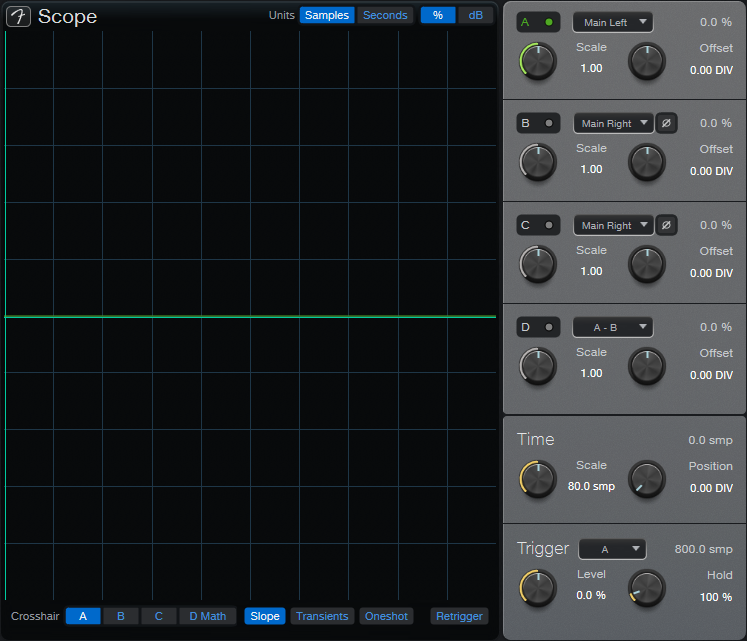
Task: Toggle phase invert on channel B
Action: click(666, 123)
